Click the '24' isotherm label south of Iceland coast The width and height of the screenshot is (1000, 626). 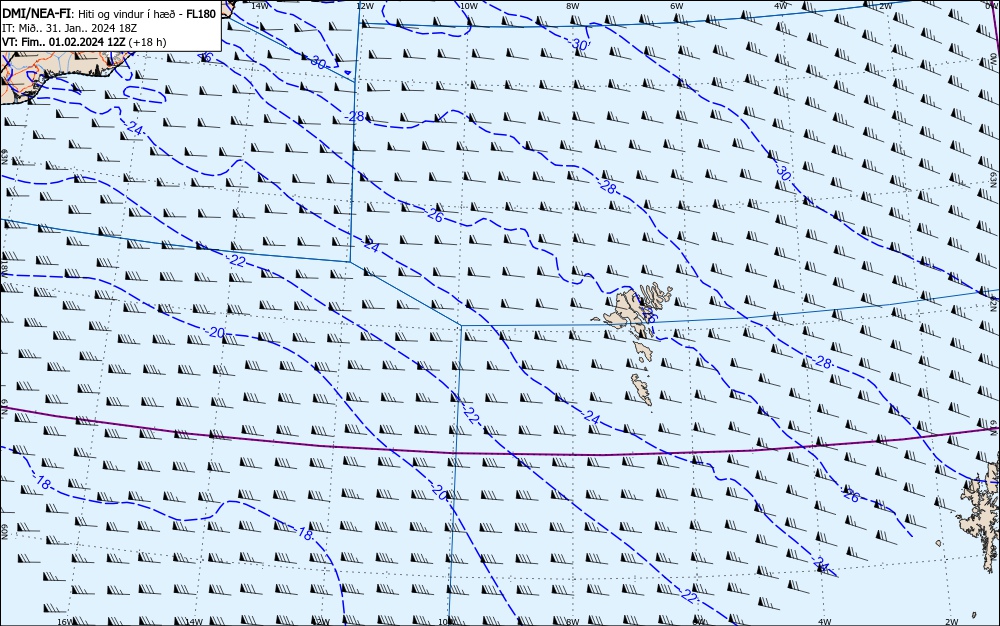click(x=135, y=127)
